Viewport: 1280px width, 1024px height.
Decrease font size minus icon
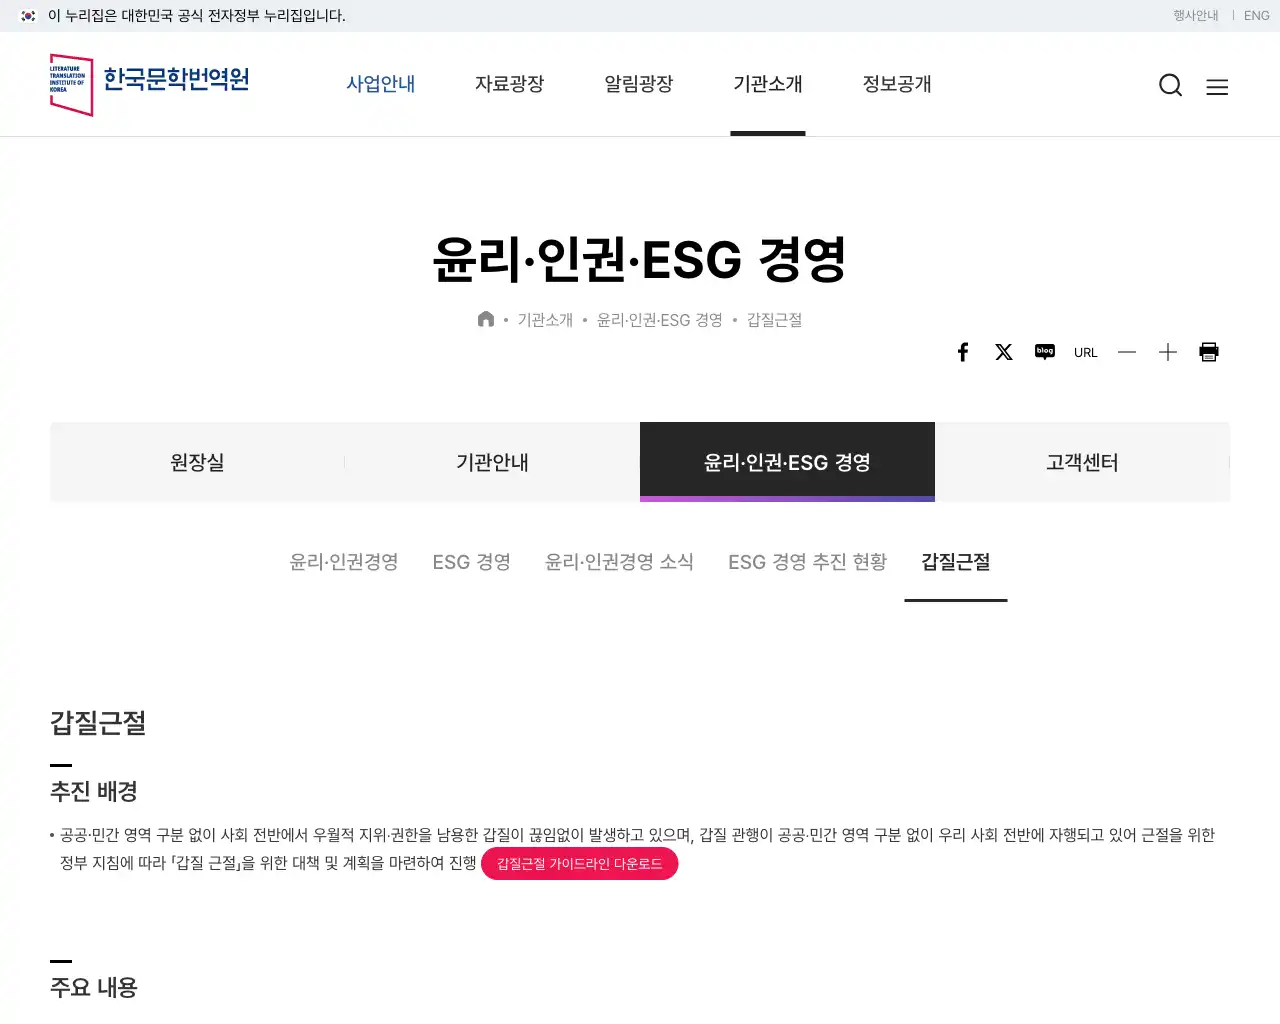click(x=1127, y=352)
